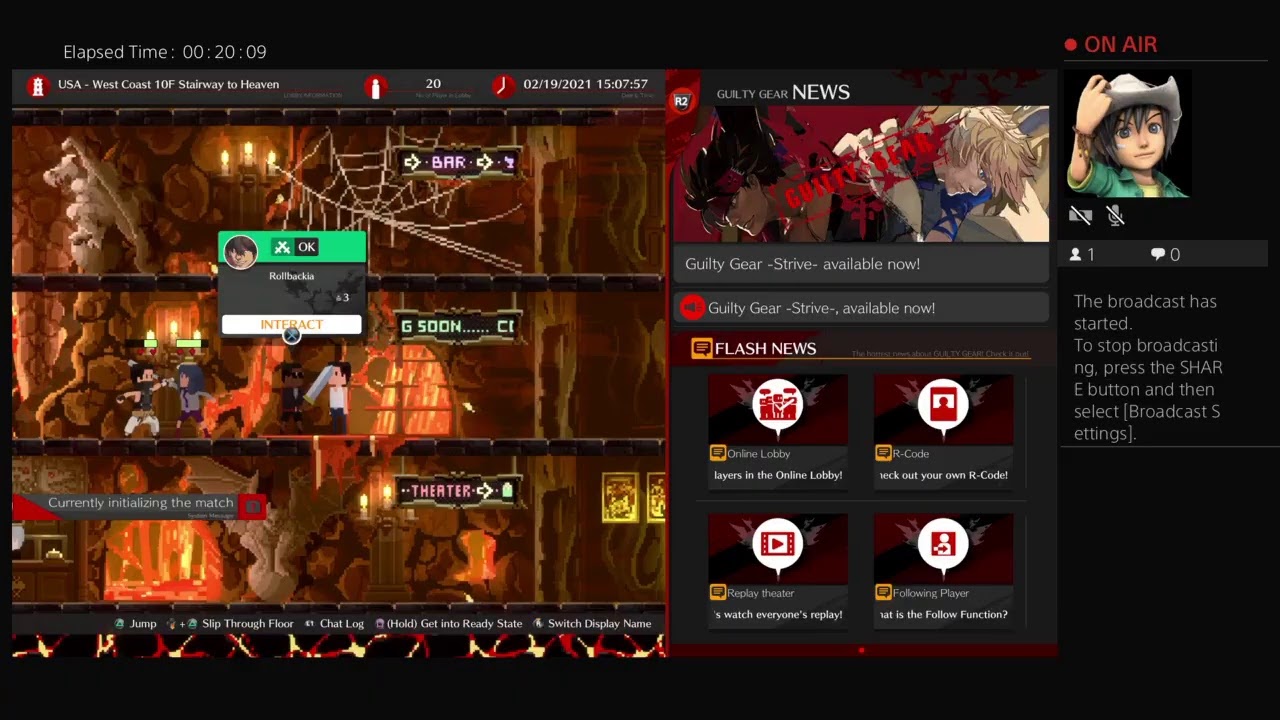The width and height of the screenshot is (1280, 720).
Task: Click the square button icon for Ready State
Action: coord(380,623)
